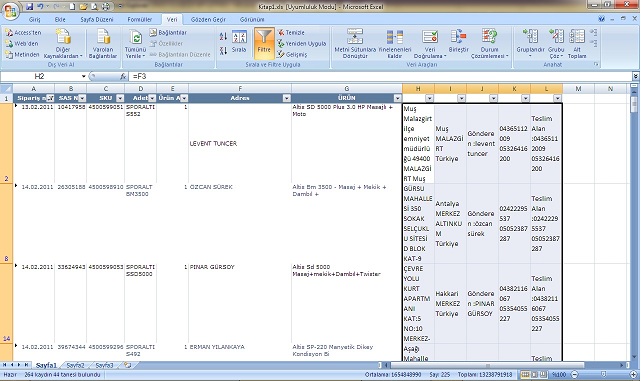Screen dimensions: 641x381
Task: Expand the Name Box dropdown
Action: pyautogui.click(x=83, y=76)
